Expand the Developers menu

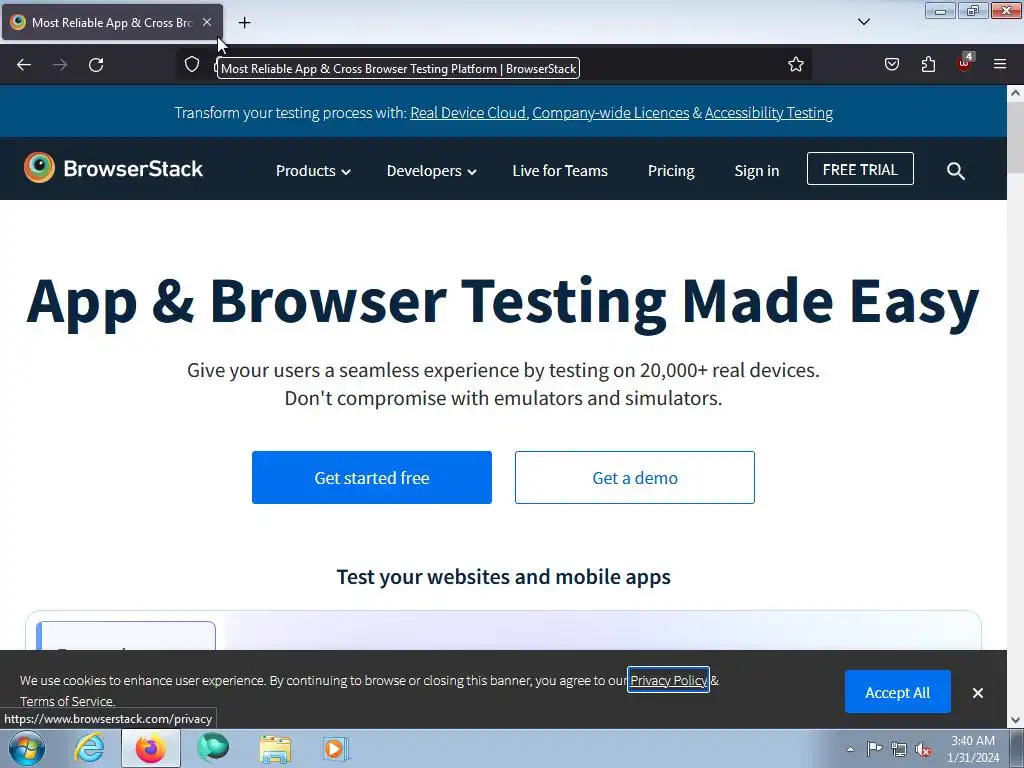[x=431, y=171]
